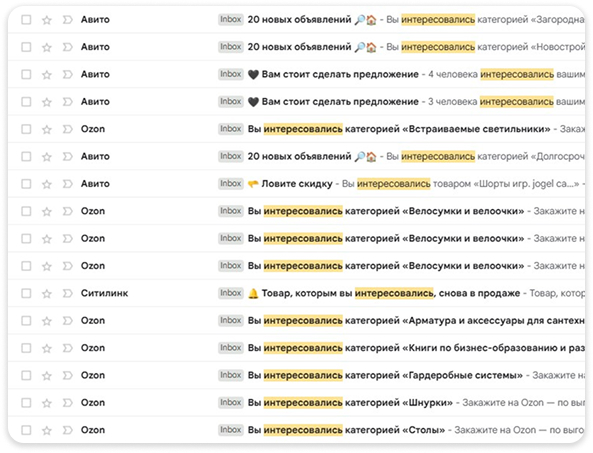
Task: Tick checkbox for Авито '3 человека' email
Action: coord(26,102)
